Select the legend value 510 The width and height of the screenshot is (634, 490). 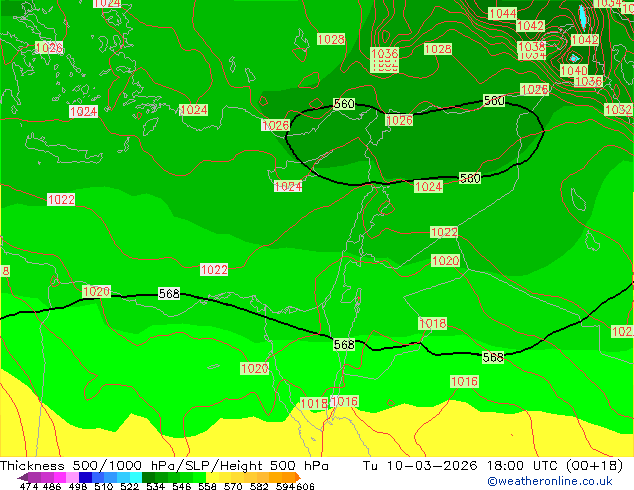pyautogui.click(x=104, y=486)
